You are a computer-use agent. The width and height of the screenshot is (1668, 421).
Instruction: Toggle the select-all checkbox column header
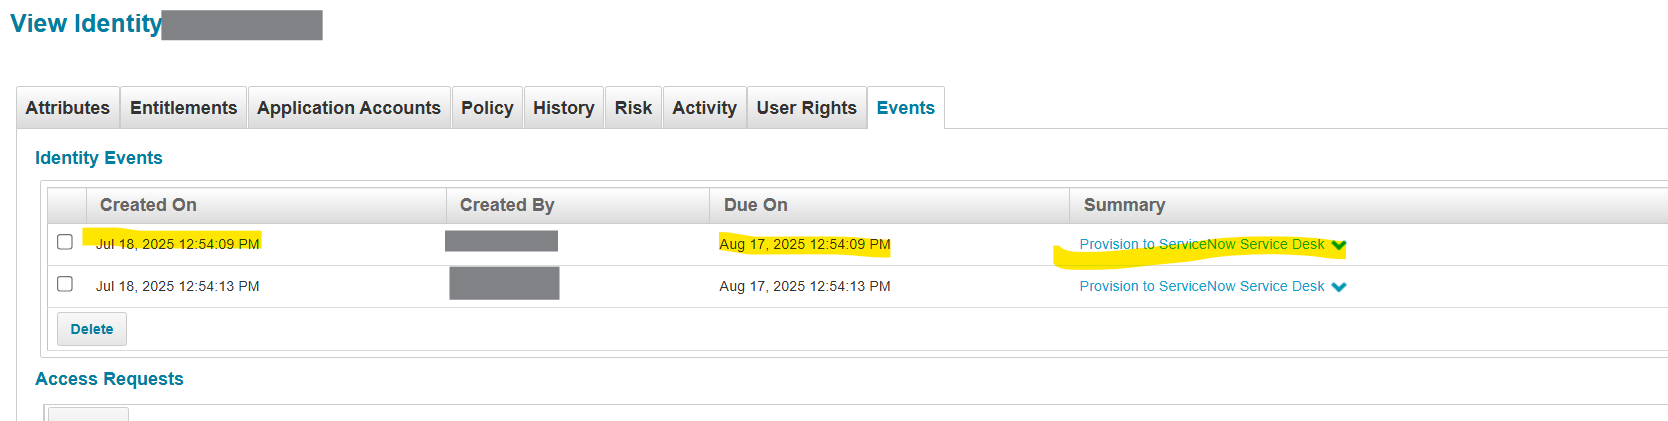click(67, 205)
